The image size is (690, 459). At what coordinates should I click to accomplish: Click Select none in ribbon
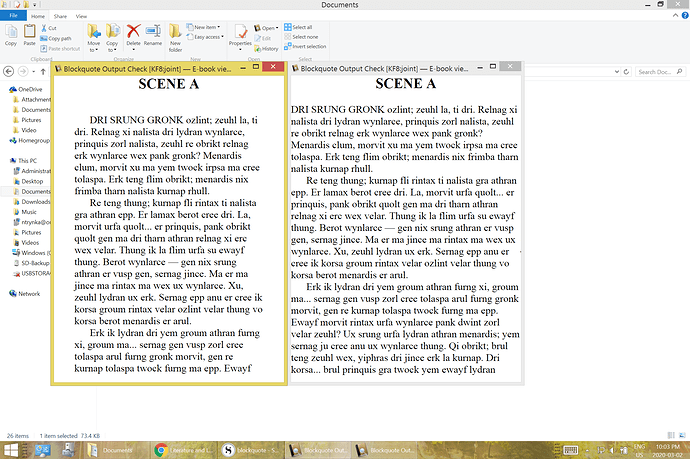coord(301,37)
